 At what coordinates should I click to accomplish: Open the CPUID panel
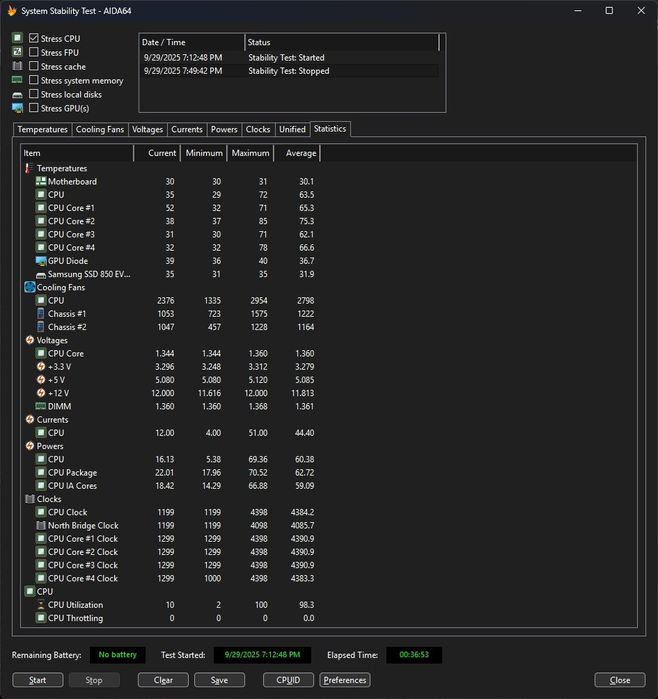288,680
